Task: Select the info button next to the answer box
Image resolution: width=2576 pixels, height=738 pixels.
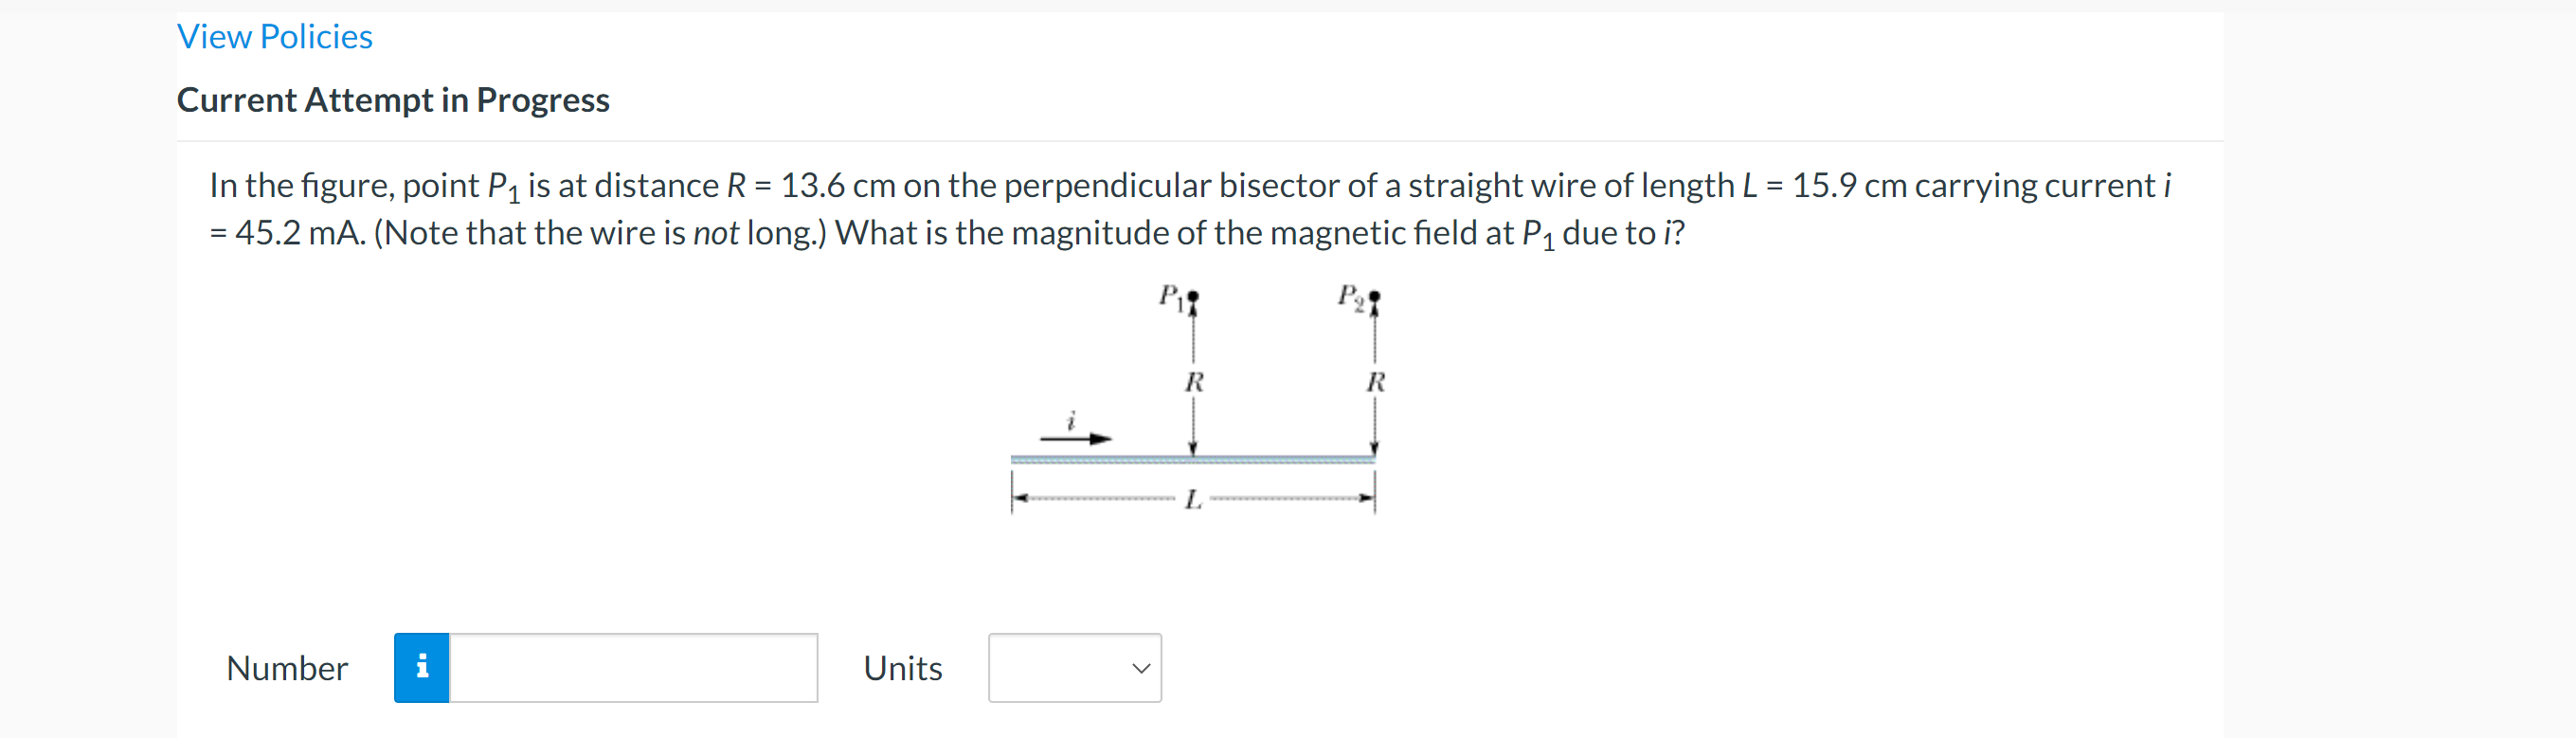Action: (x=422, y=668)
